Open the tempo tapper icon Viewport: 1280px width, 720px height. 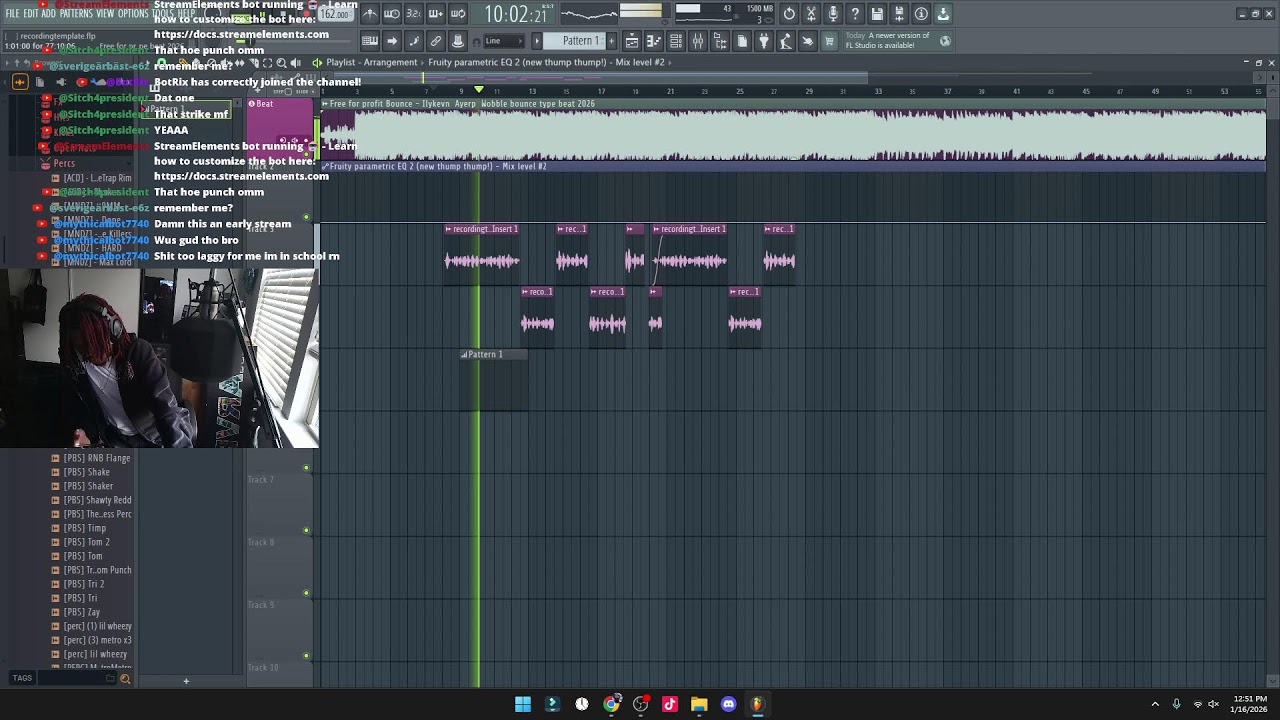(786, 41)
